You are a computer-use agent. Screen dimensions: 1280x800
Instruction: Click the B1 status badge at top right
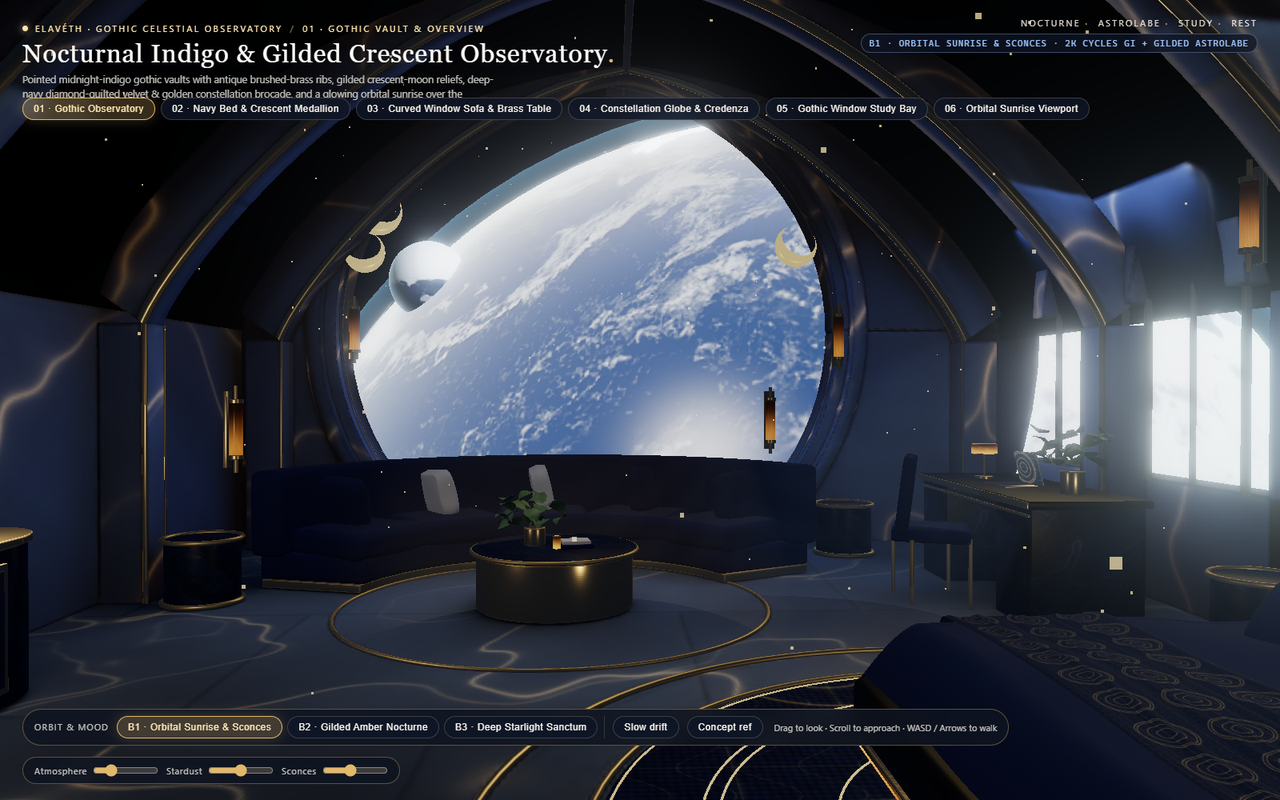pyautogui.click(x=1058, y=43)
